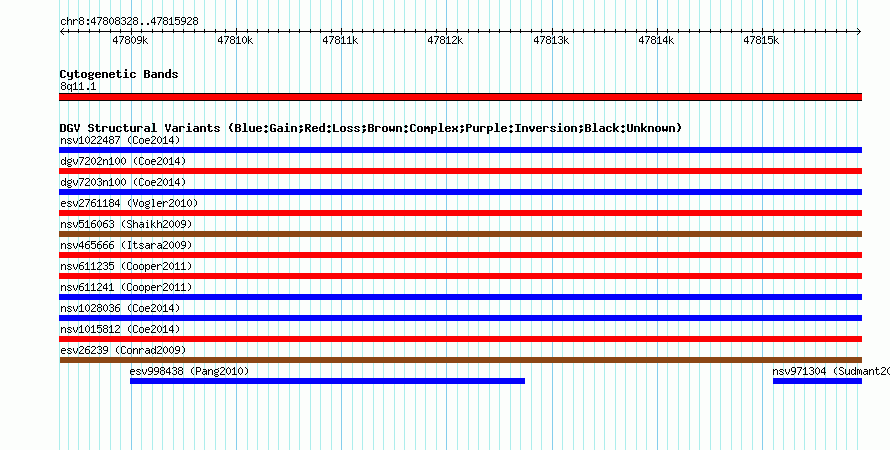Screen dimensions: 890x450
Task: Click the short blue esv998438 gain bar
Action: [x=328, y=381]
